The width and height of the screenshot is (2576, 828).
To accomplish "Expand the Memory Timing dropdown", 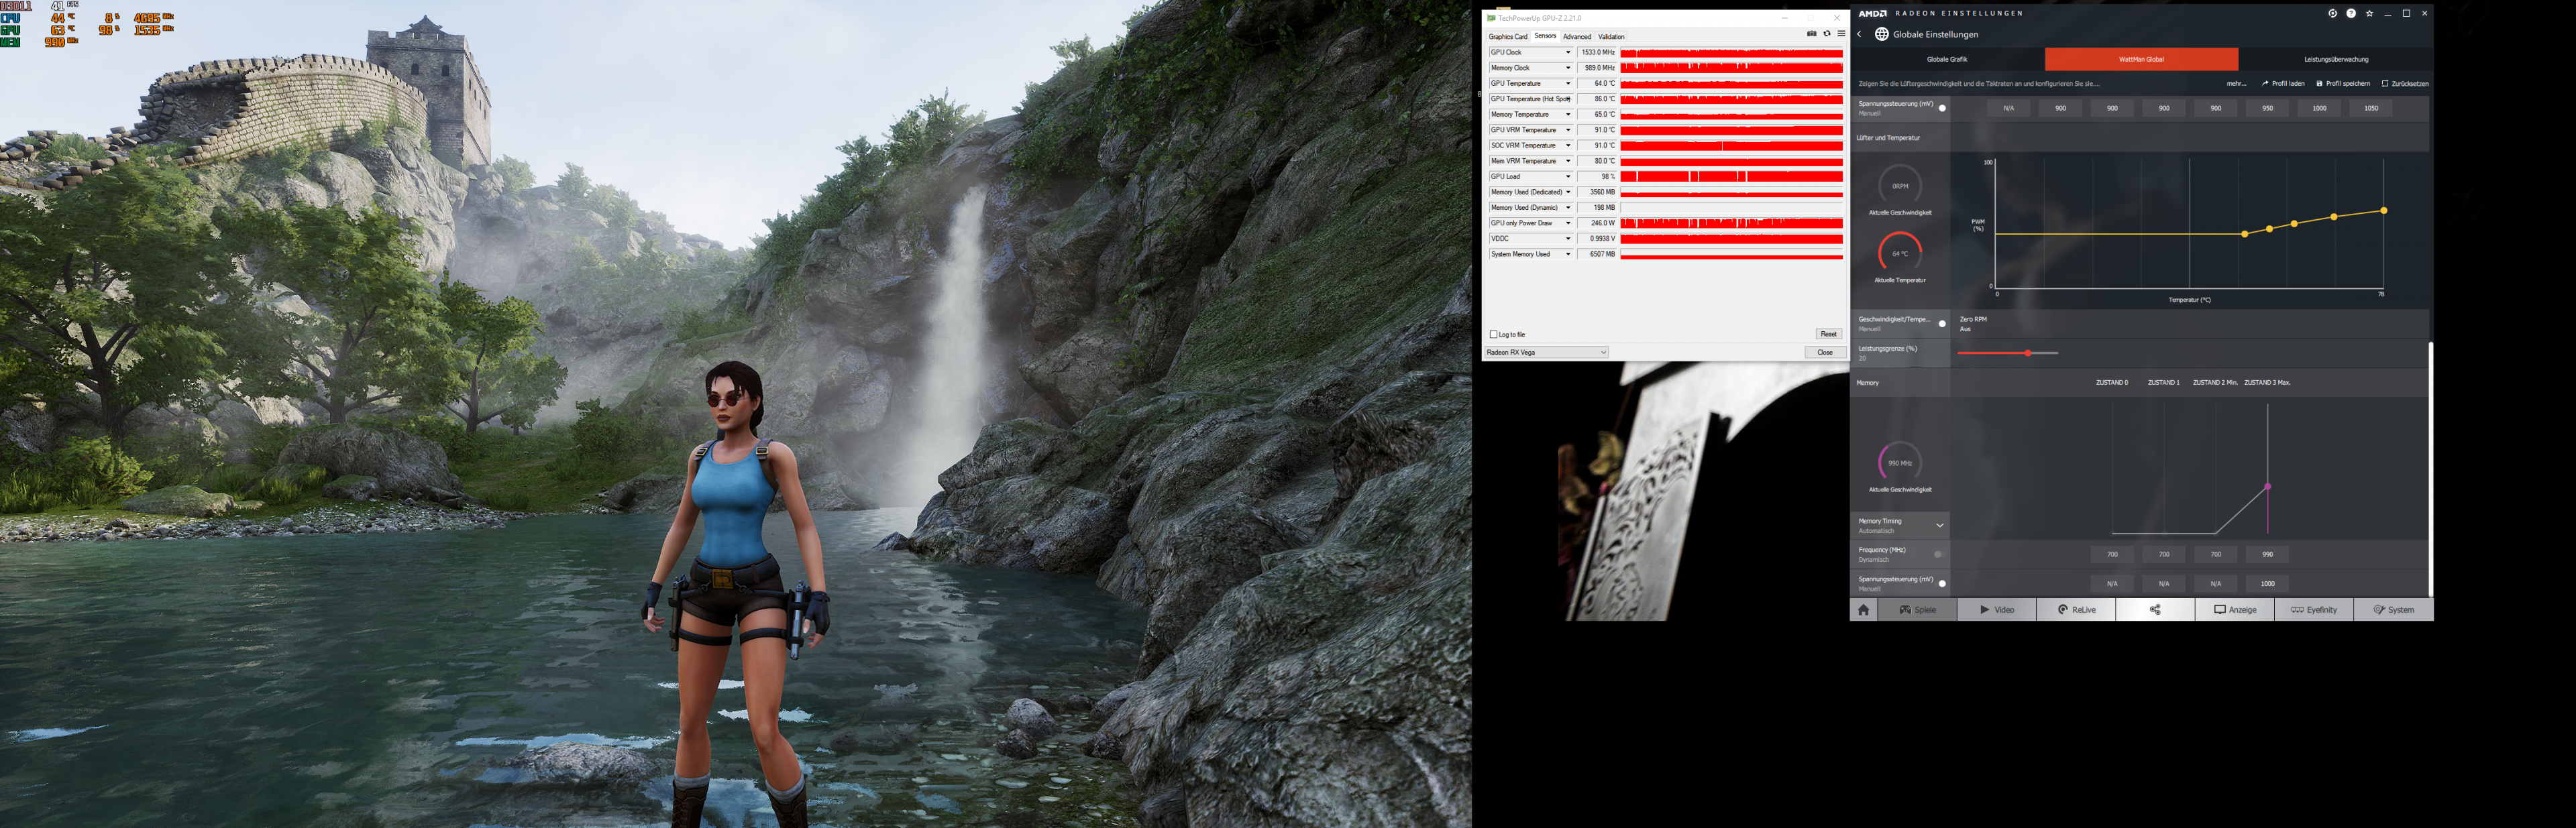I will point(1940,525).
